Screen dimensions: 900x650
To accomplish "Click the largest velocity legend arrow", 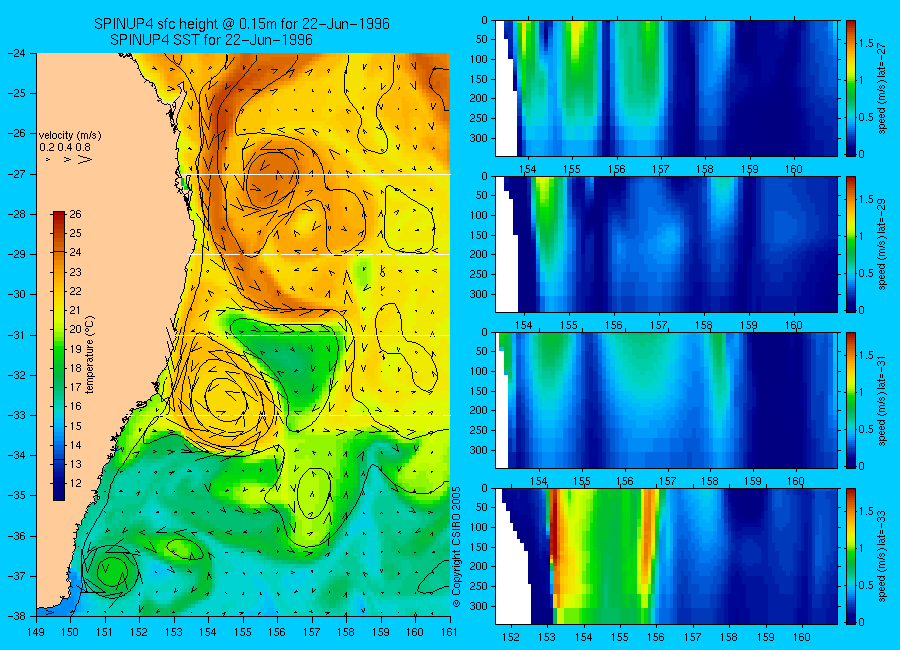I will click(x=86, y=159).
